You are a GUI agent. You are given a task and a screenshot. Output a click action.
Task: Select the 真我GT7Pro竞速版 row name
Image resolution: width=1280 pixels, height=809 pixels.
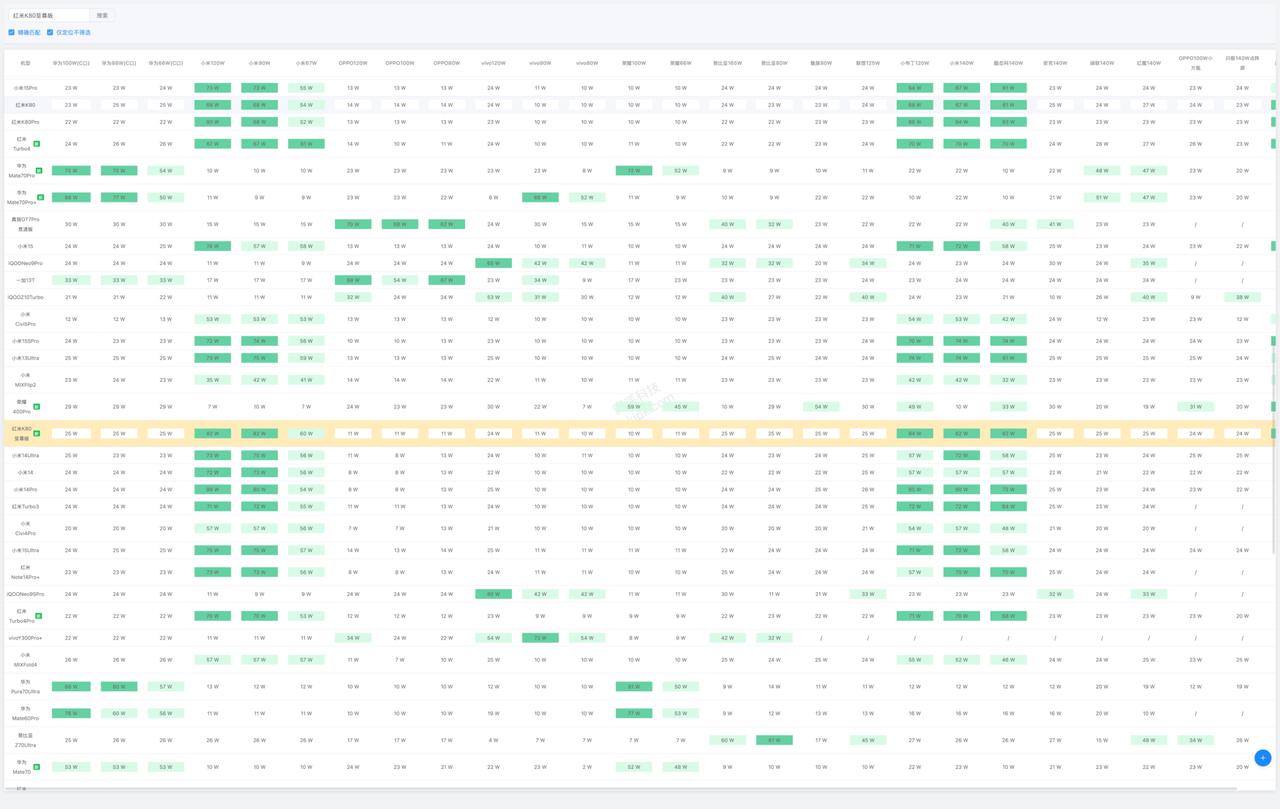(x=25, y=224)
